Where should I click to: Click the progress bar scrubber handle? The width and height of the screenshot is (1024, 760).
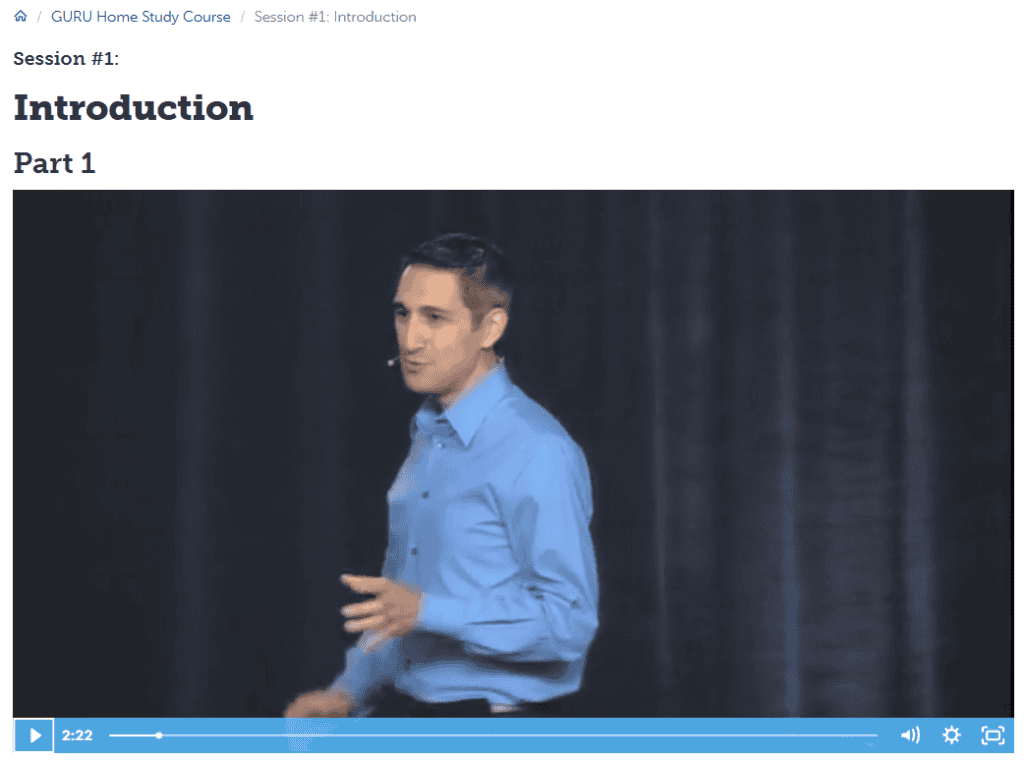159,735
